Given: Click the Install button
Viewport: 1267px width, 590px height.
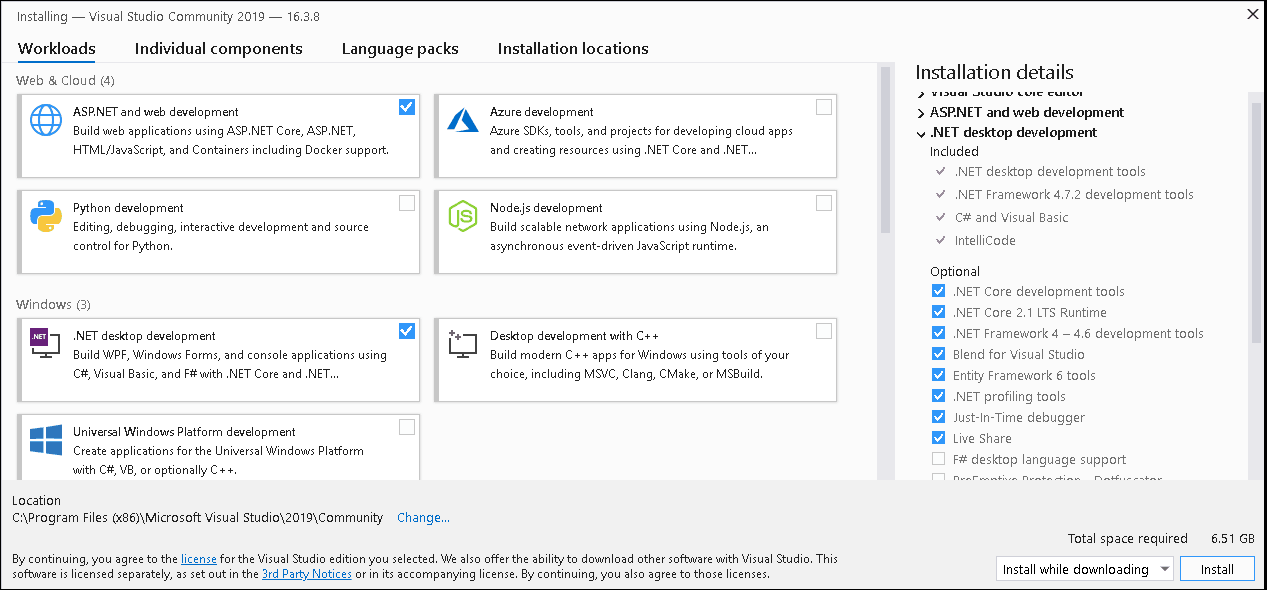Looking at the screenshot, I should pyautogui.click(x=1217, y=569).
